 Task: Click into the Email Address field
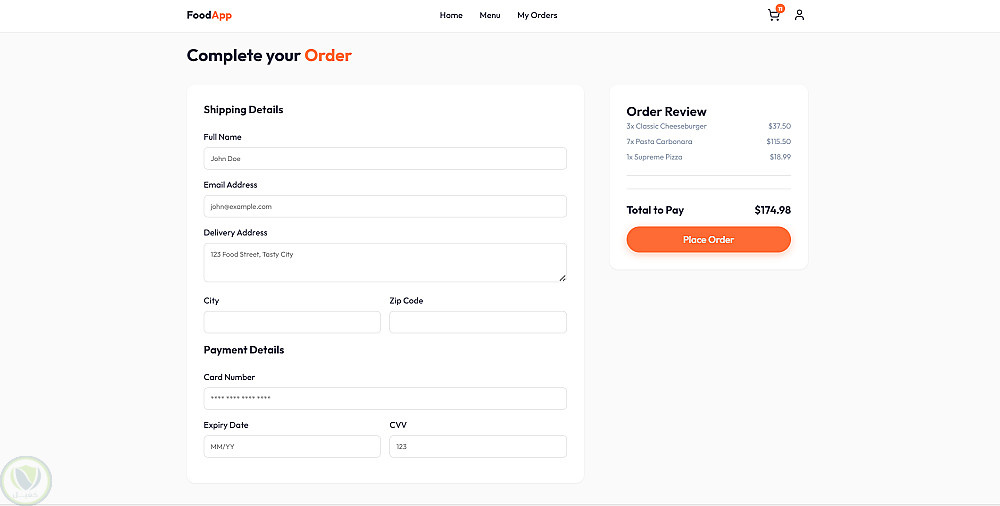click(385, 206)
